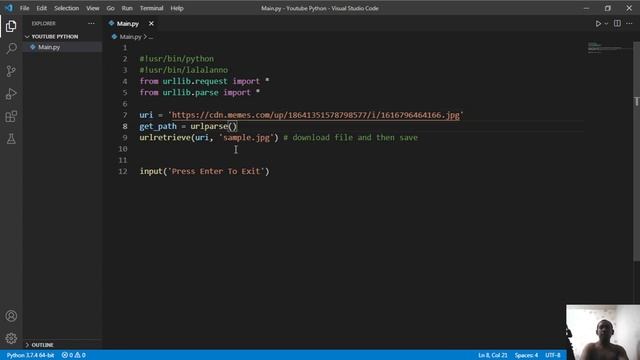Minimize the VS Code window
Image resolution: width=640 pixels, height=360 pixels.
(586, 8)
